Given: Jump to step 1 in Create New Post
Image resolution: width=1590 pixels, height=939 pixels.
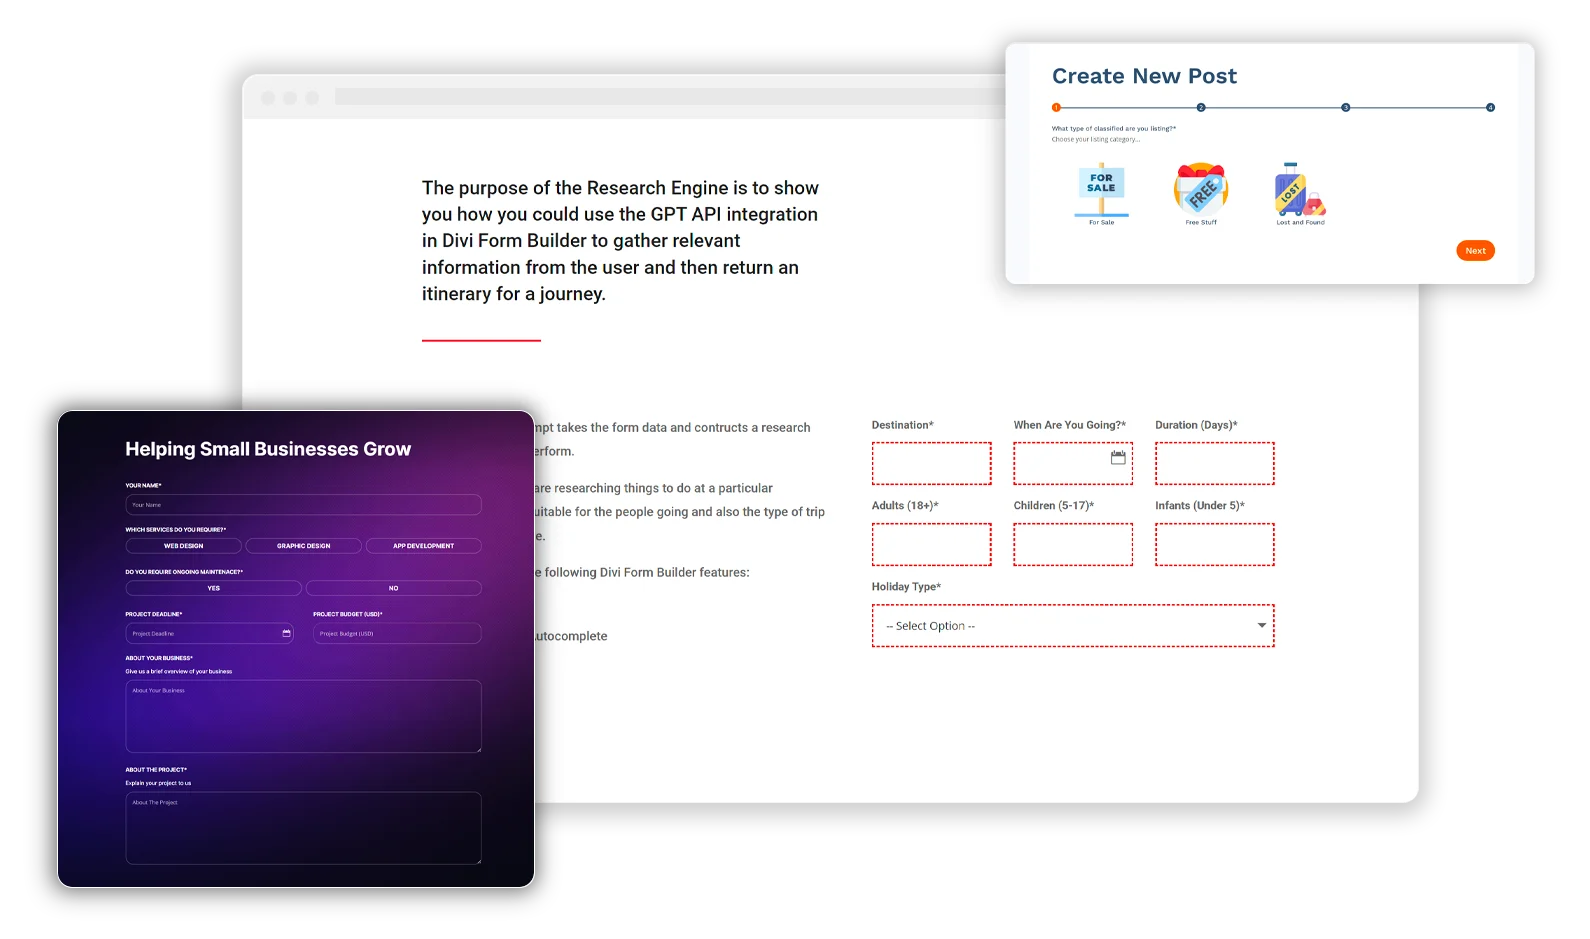Looking at the screenshot, I should pyautogui.click(x=1056, y=107).
